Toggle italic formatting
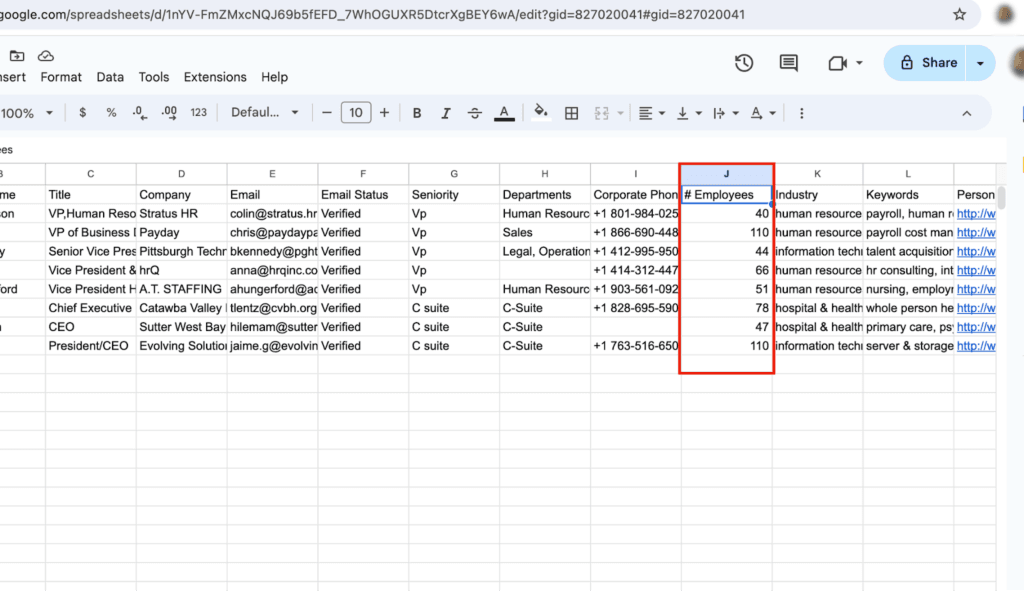This screenshot has width=1024, height=591. (445, 113)
